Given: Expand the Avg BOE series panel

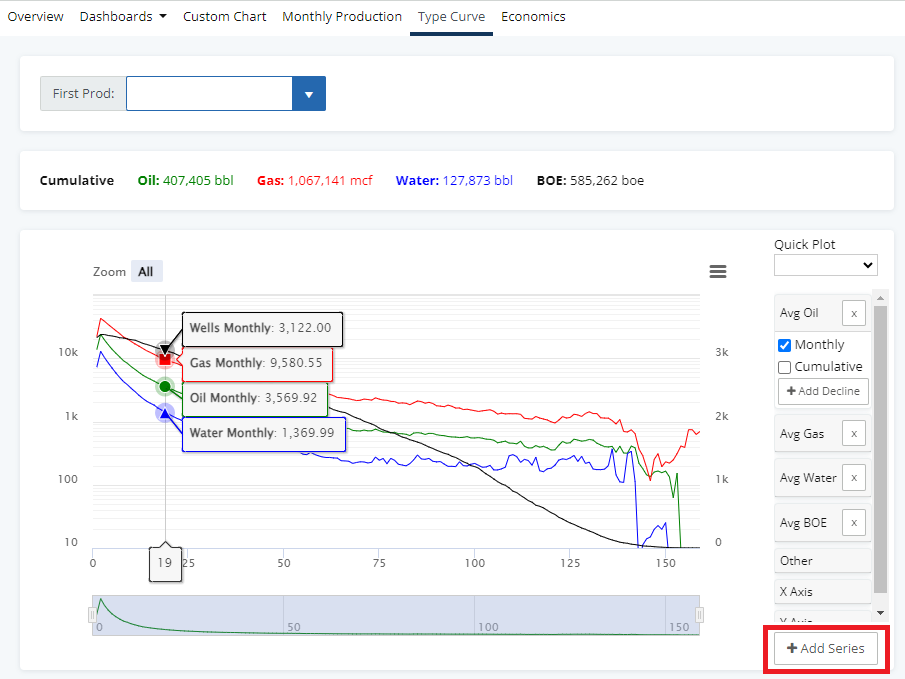Looking at the screenshot, I should (803, 523).
